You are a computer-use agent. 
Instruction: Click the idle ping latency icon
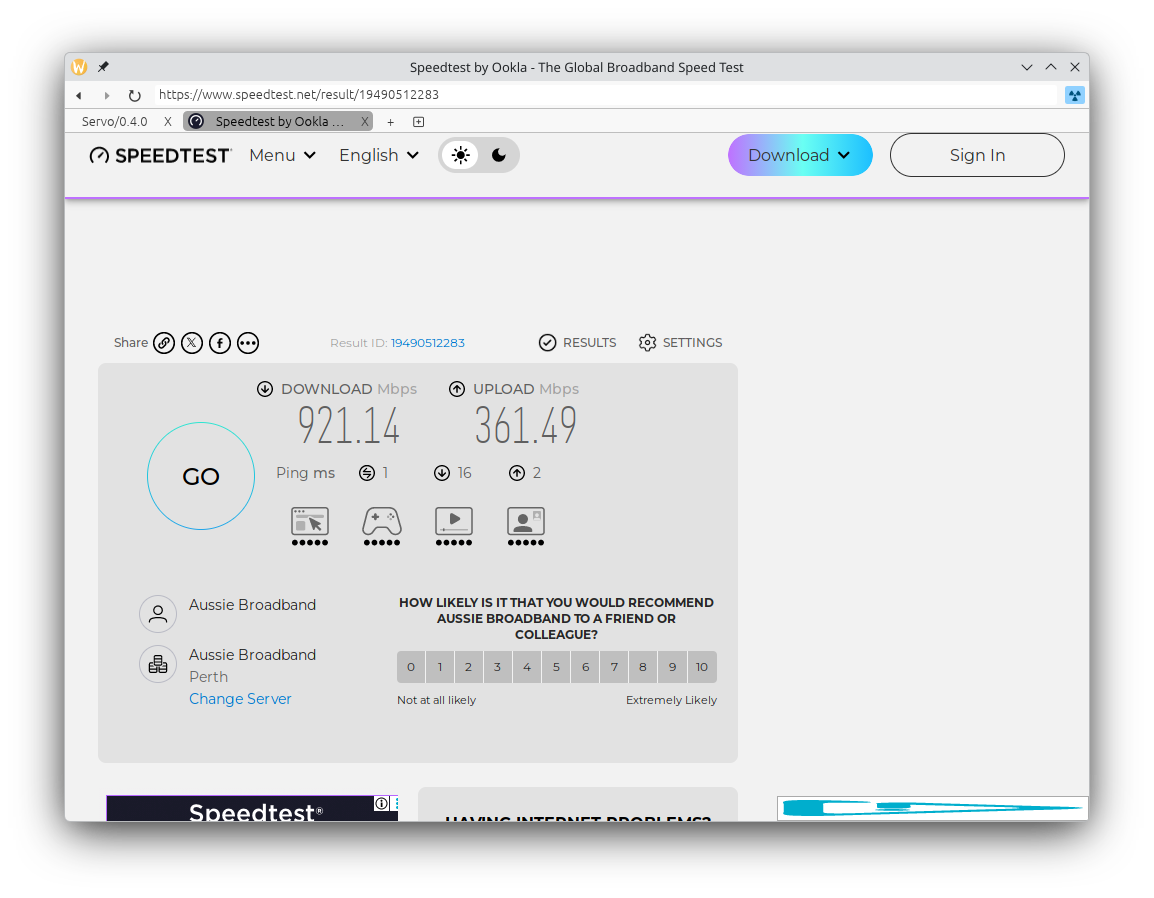point(367,473)
